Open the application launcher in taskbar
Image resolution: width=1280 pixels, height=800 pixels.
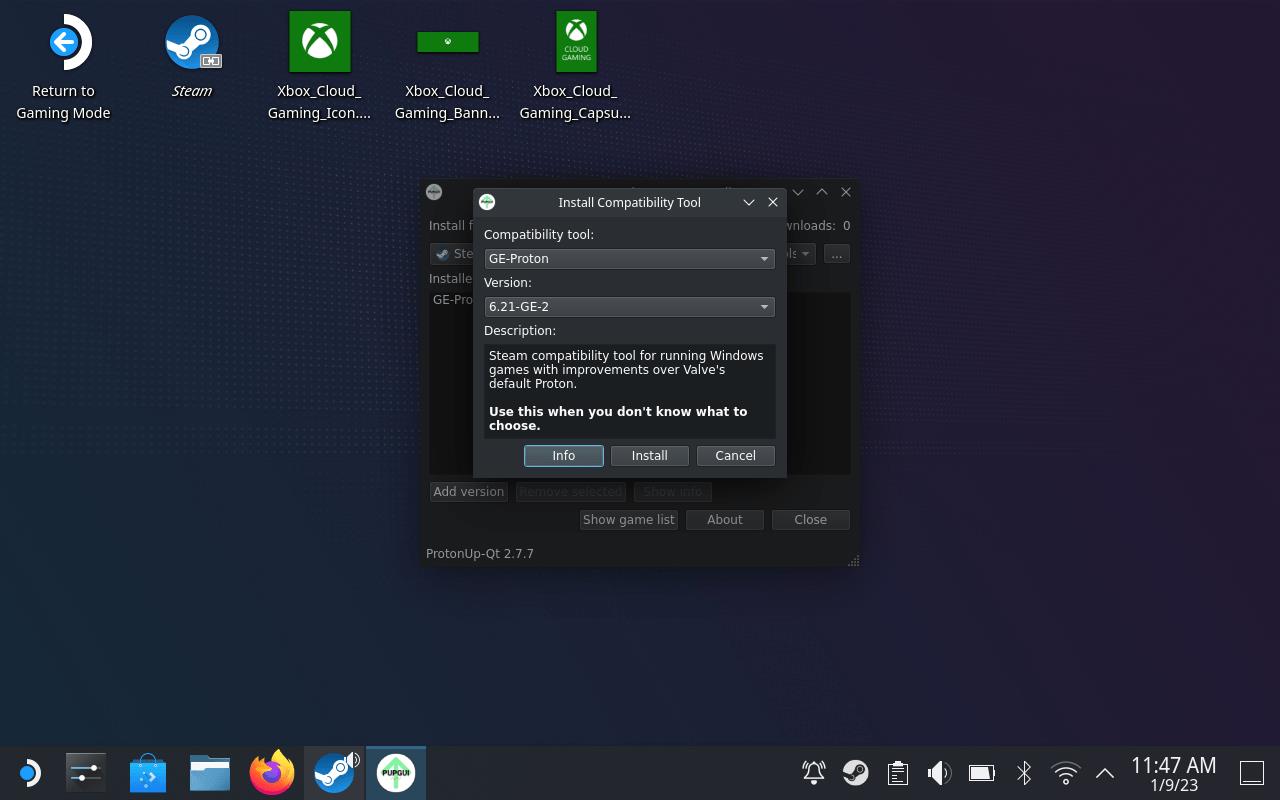click(28, 773)
